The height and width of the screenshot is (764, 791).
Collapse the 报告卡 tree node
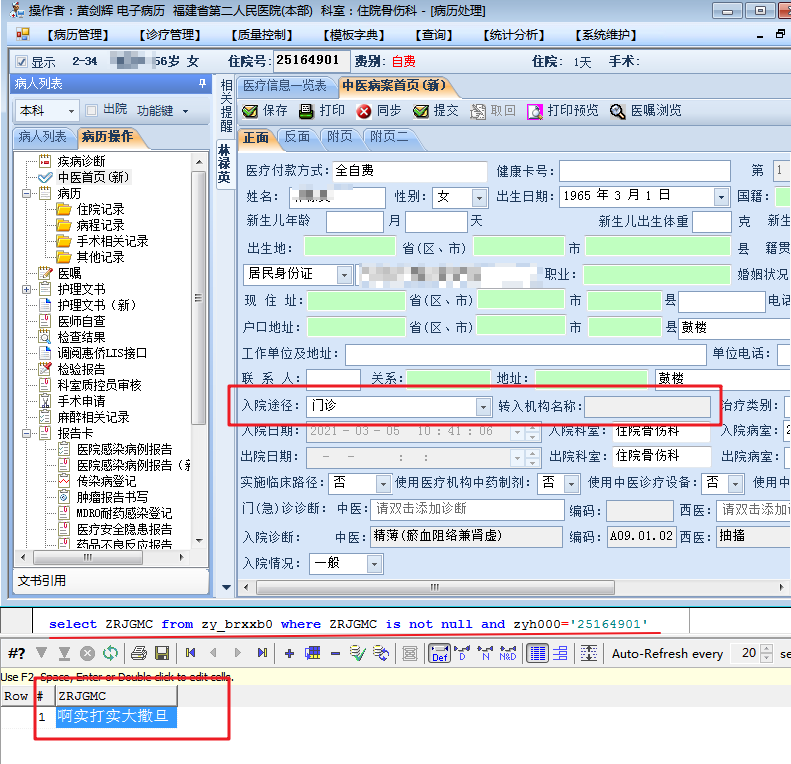pyautogui.click(x=26, y=433)
